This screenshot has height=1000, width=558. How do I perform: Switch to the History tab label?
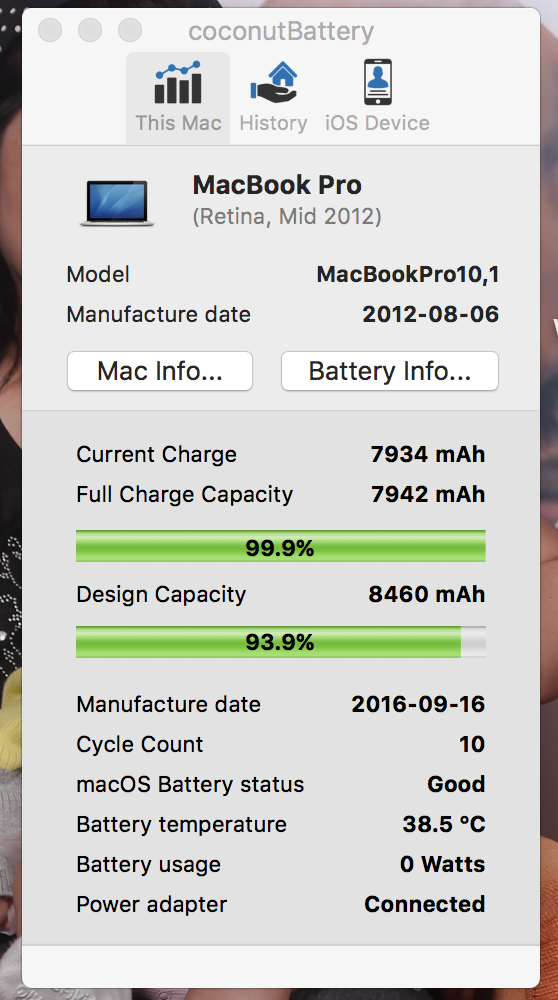click(x=274, y=122)
